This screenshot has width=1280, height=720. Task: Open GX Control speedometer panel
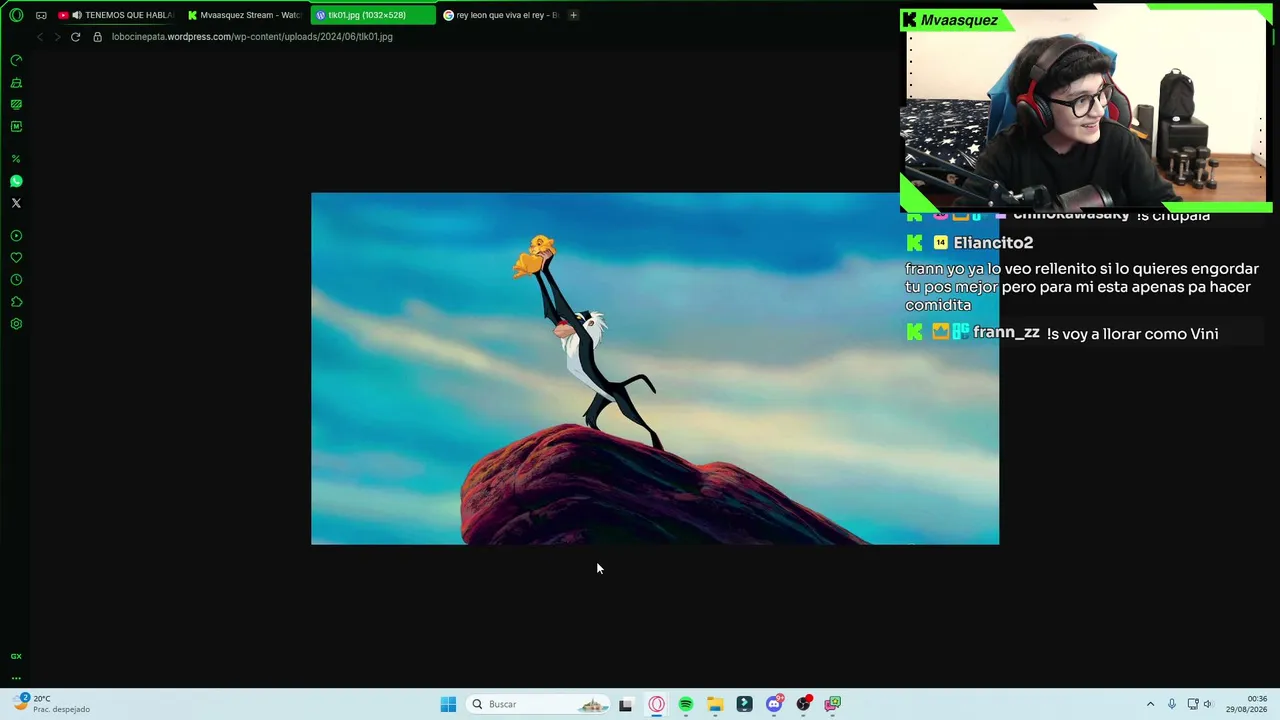pos(16,60)
